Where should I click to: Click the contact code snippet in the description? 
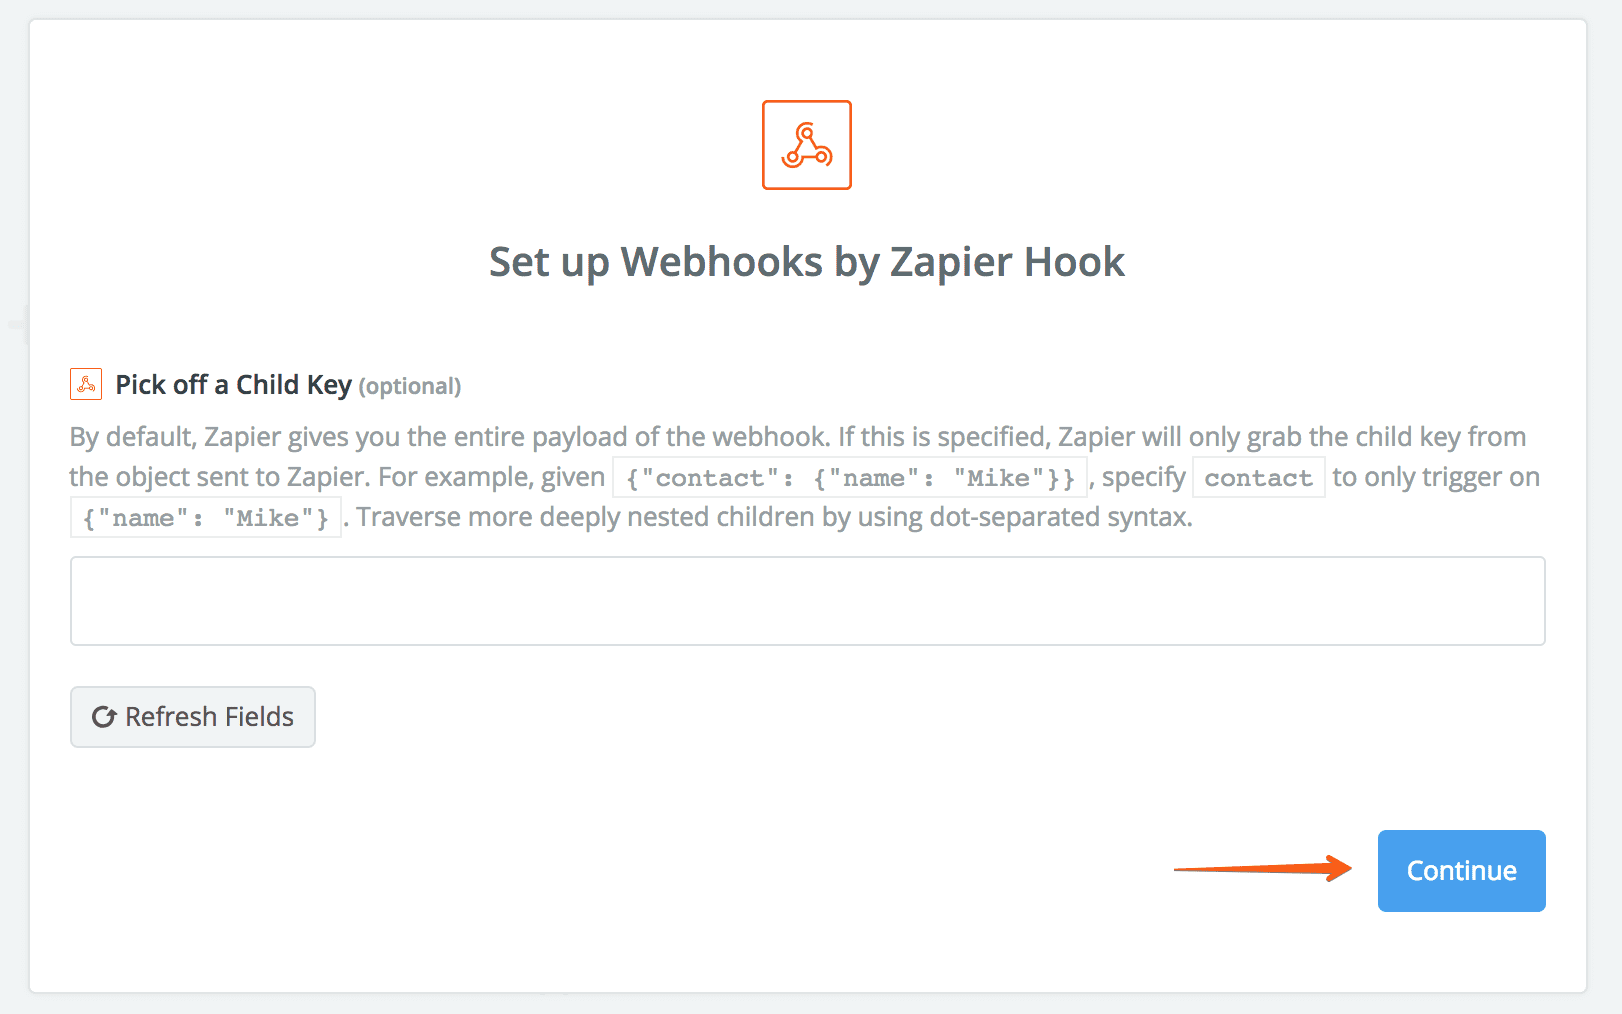pyautogui.click(x=1258, y=477)
